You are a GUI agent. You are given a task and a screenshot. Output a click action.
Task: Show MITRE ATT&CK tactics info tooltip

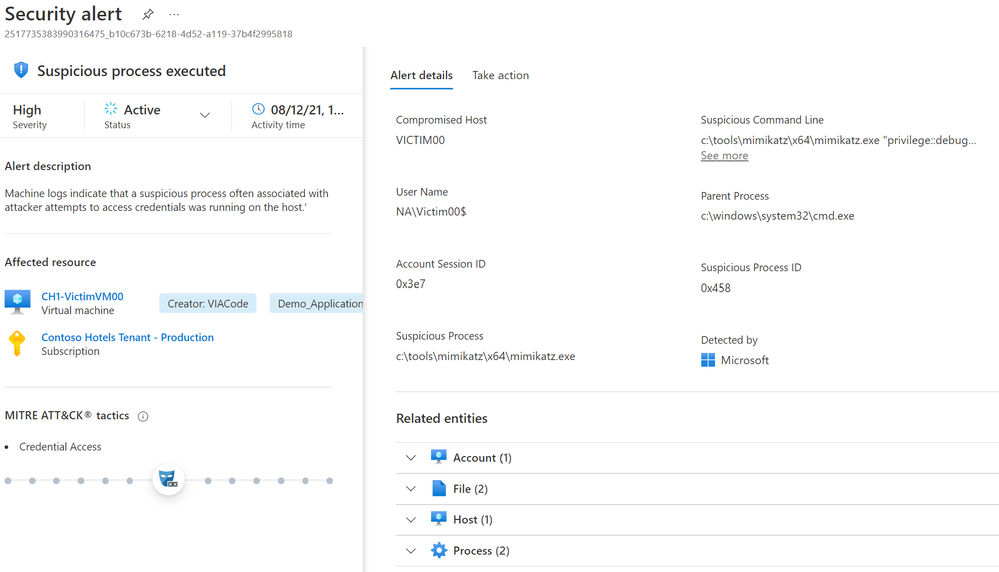pos(143,416)
